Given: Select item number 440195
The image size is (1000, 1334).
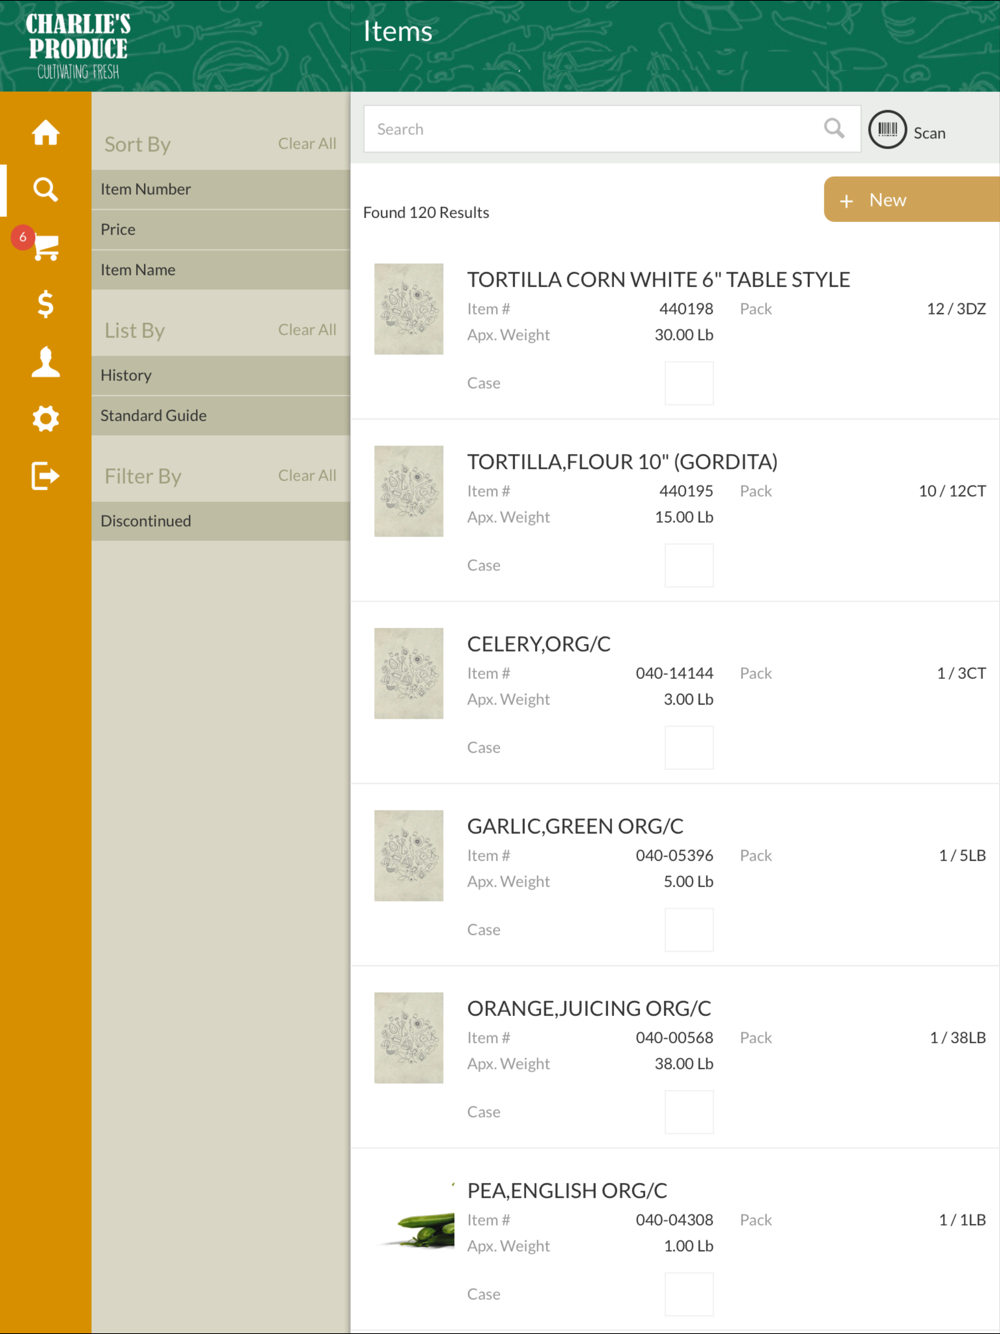Looking at the screenshot, I should click(686, 491).
